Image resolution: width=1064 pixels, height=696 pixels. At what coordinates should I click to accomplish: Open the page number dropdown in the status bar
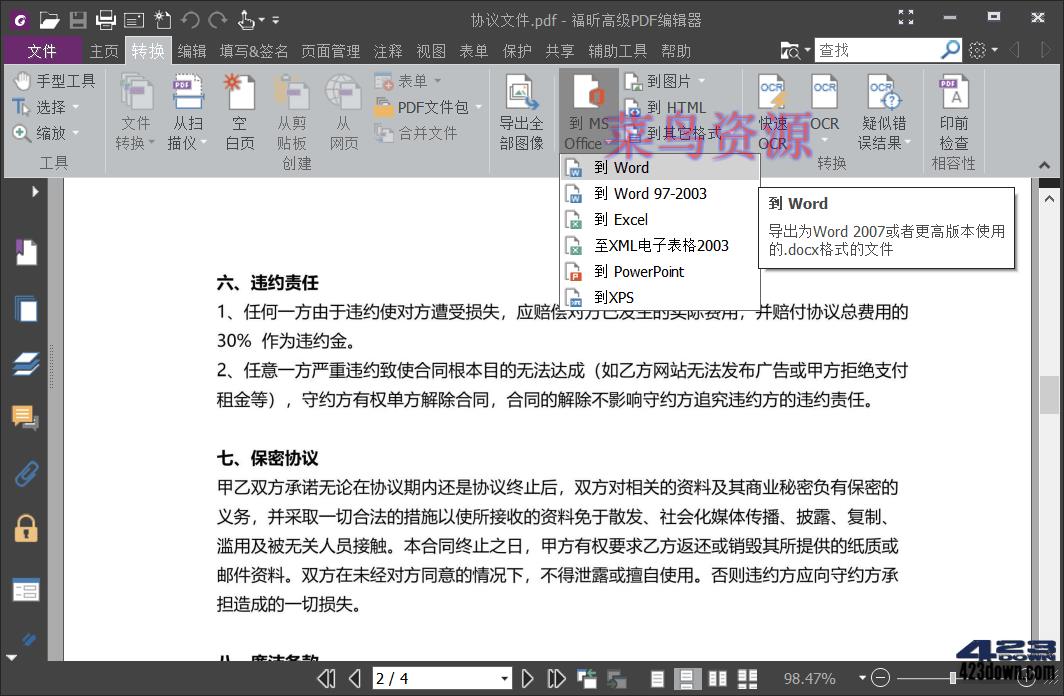click(x=504, y=678)
